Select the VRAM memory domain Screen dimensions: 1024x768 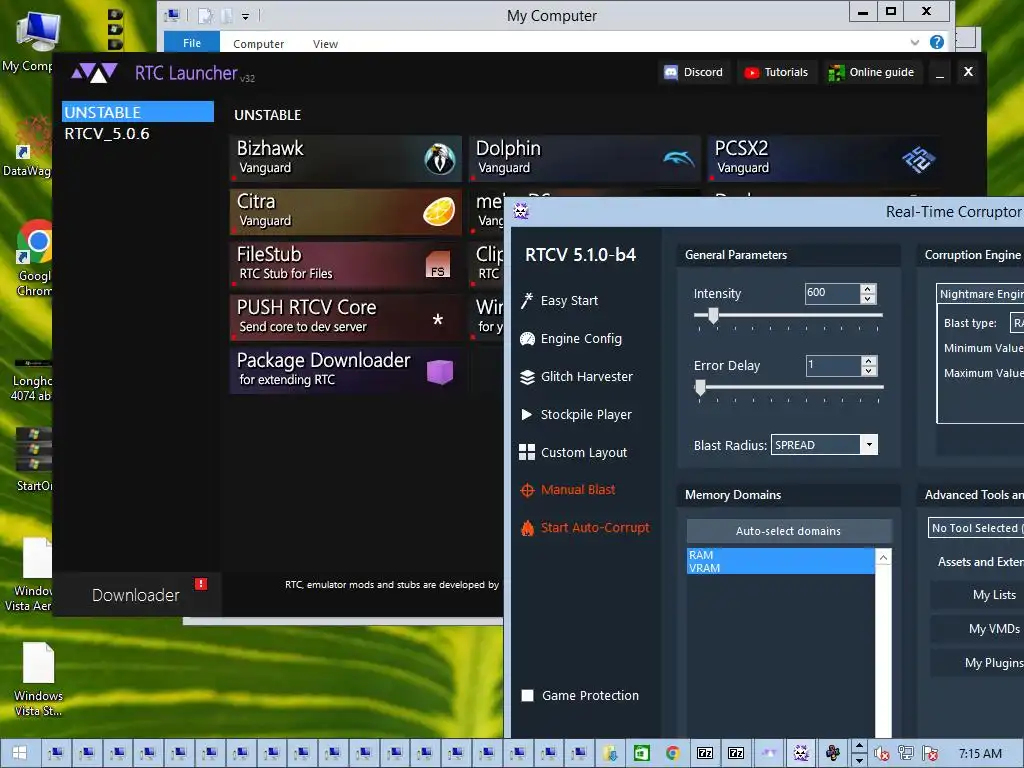click(x=780, y=568)
